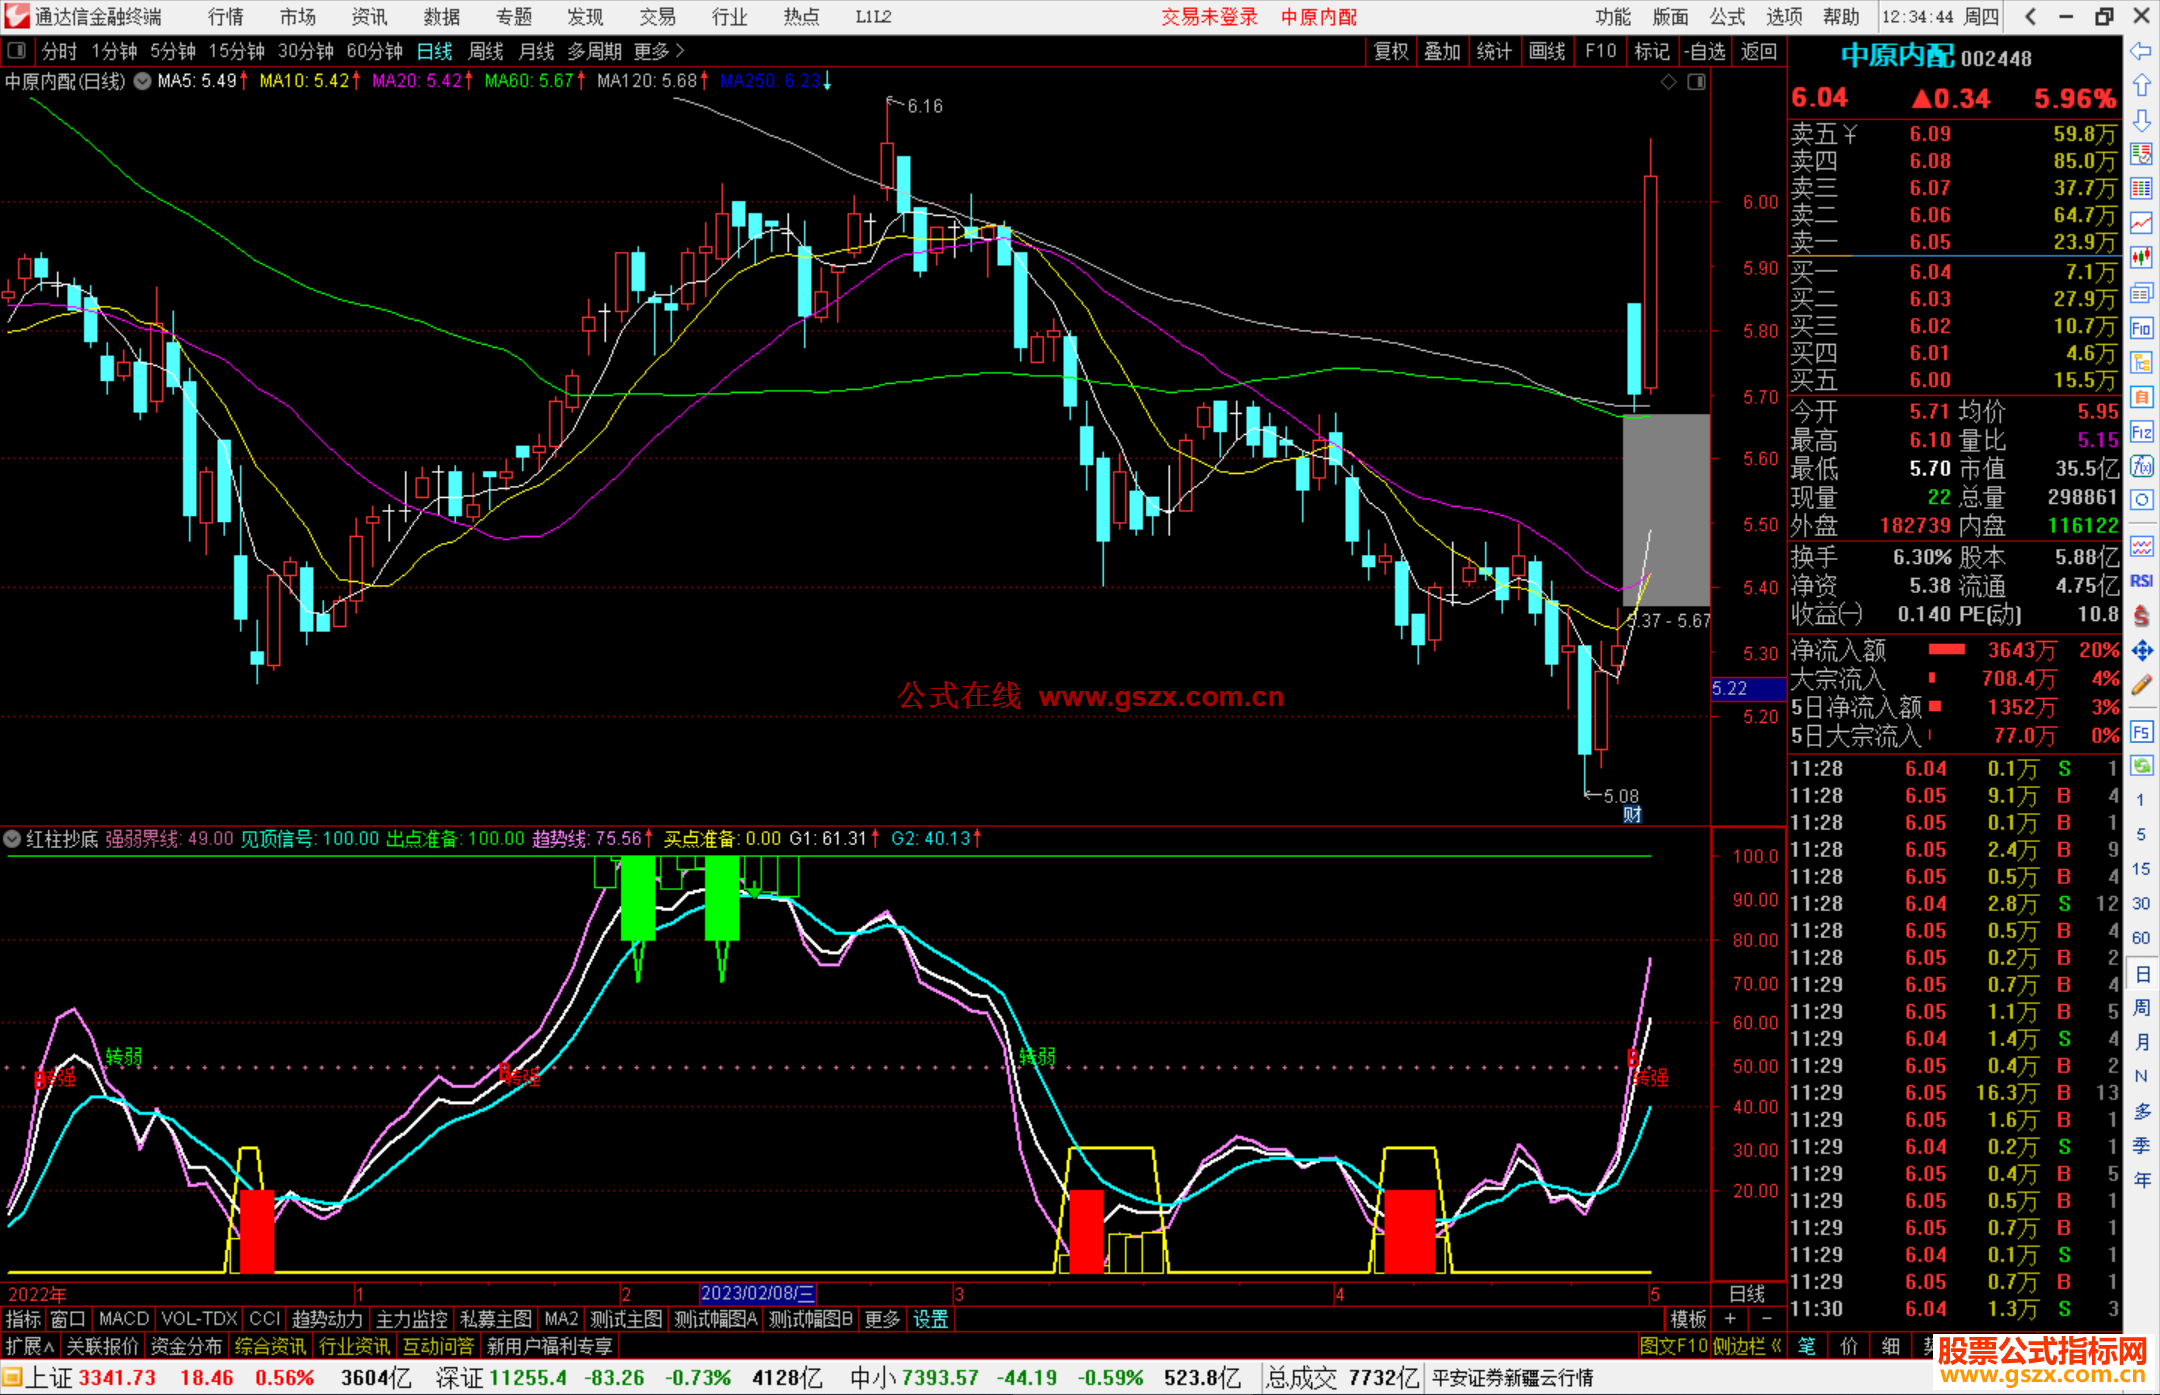Switch to the MACD indicator tab
This screenshot has height=1395, width=2160.
coord(123,1319)
